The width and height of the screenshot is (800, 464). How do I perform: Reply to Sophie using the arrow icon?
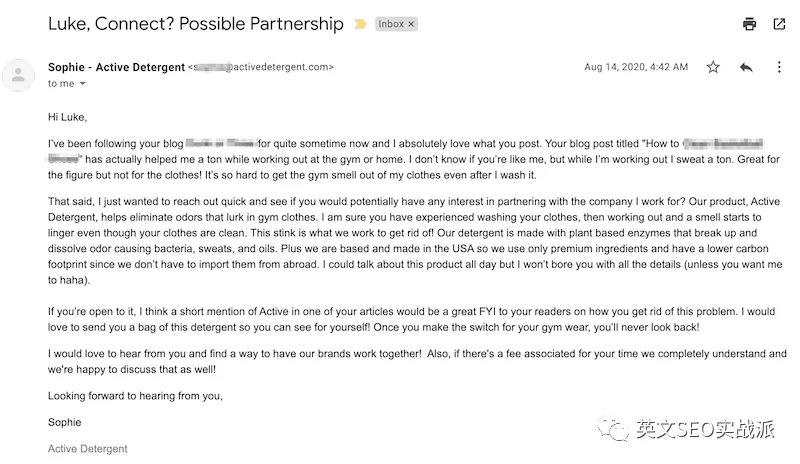pos(746,67)
